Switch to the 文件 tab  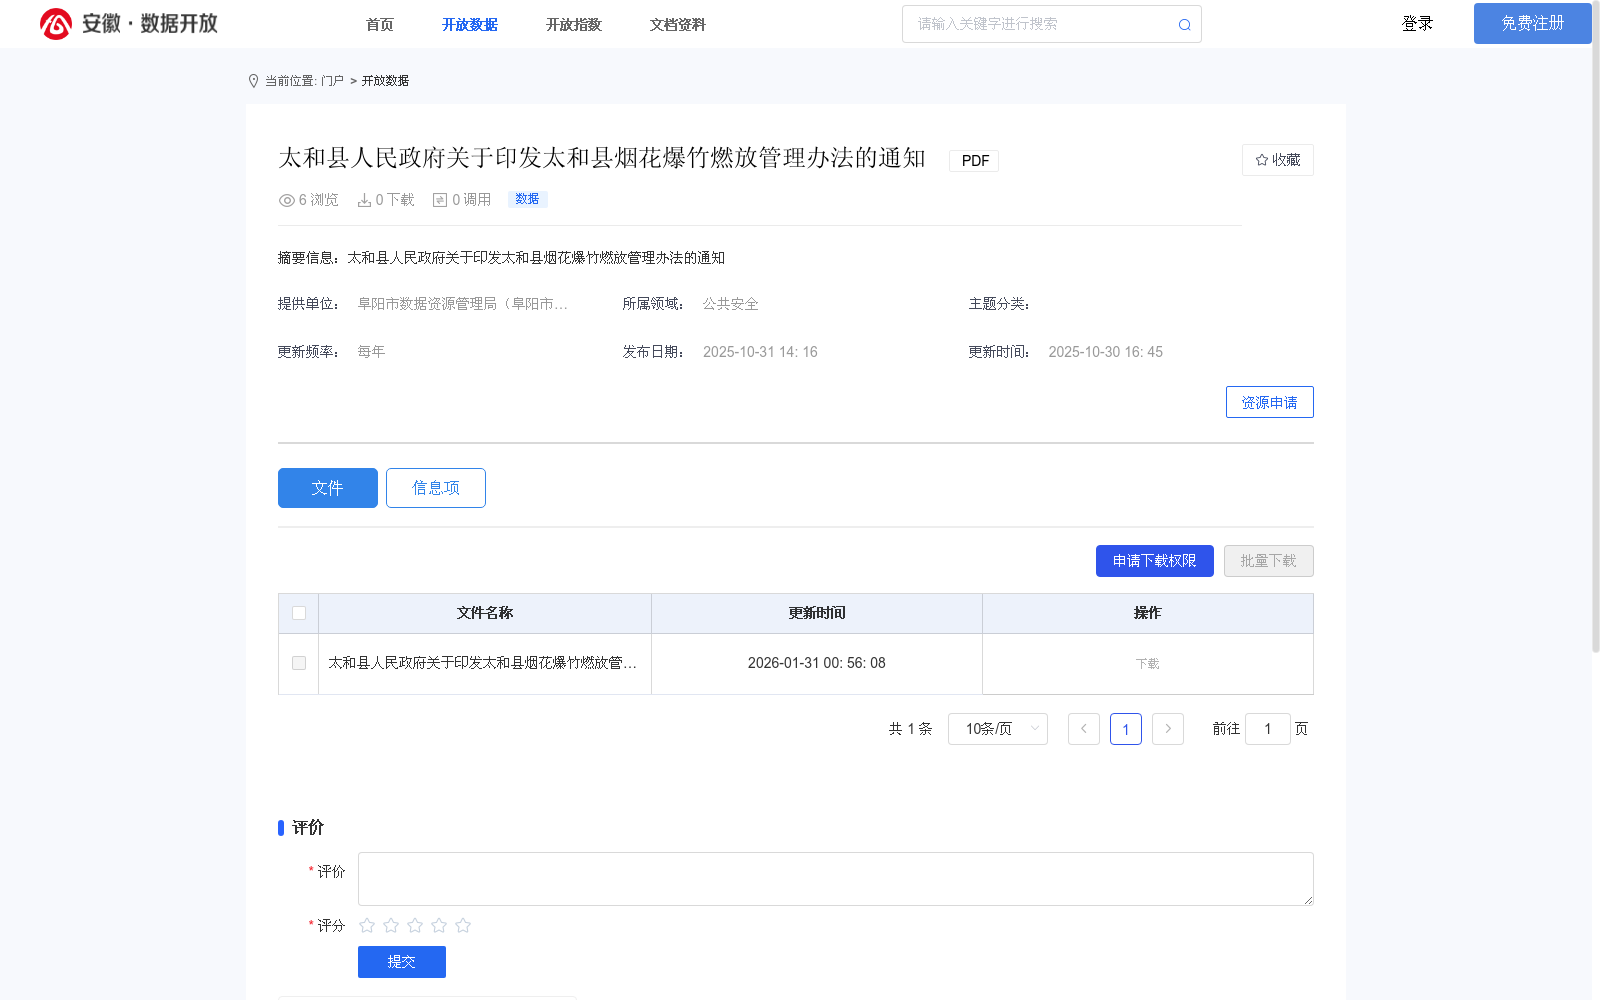(328, 488)
